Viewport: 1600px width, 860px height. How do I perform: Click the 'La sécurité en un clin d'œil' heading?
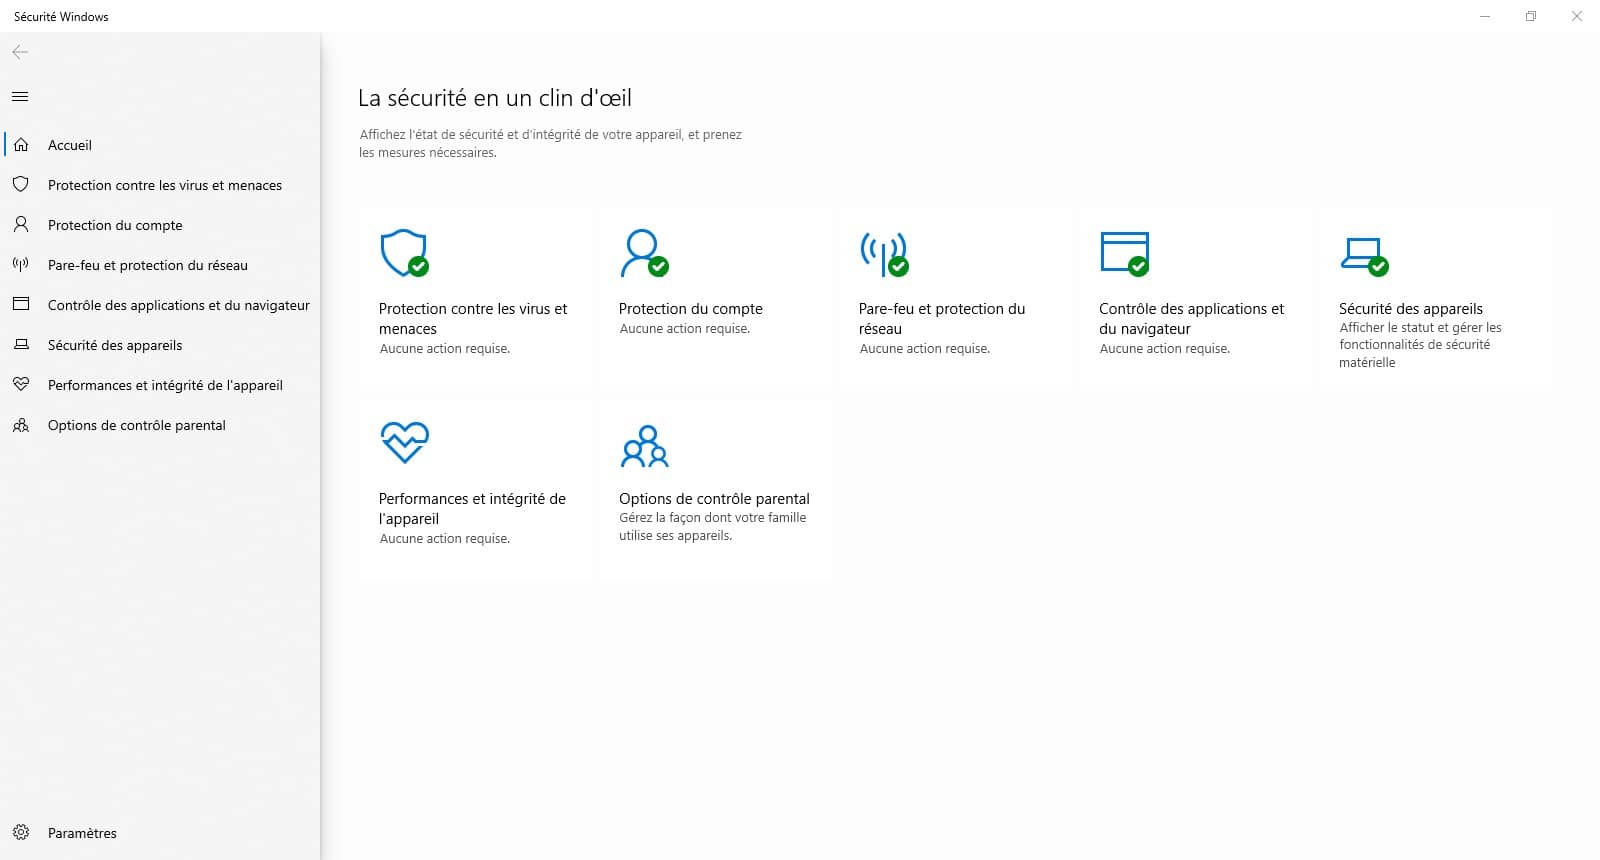click(x=495, y=98)
